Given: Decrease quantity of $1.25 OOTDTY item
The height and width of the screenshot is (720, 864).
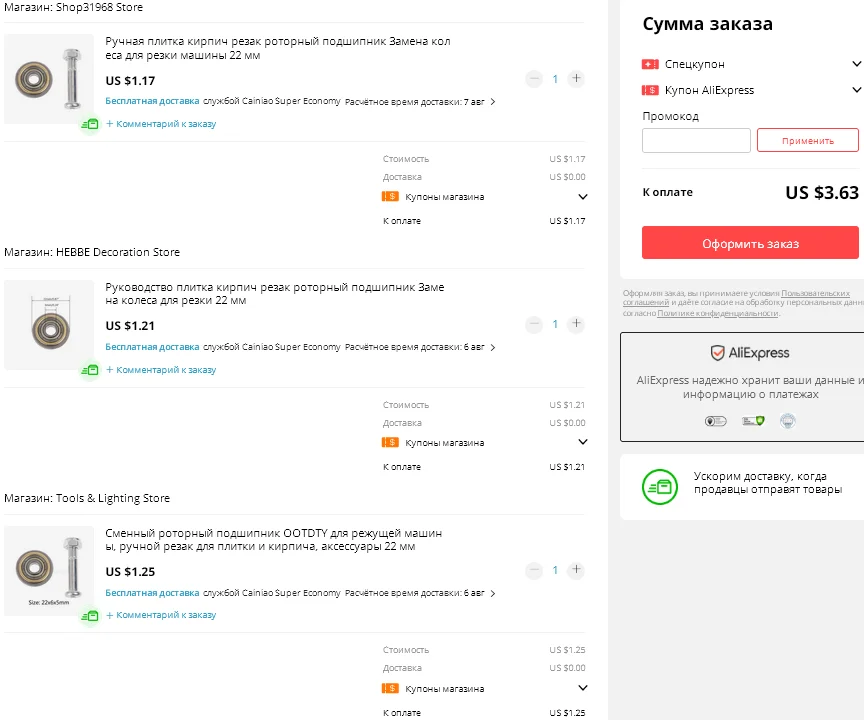Looking at the screenshot, I should [x=534, y=570].
